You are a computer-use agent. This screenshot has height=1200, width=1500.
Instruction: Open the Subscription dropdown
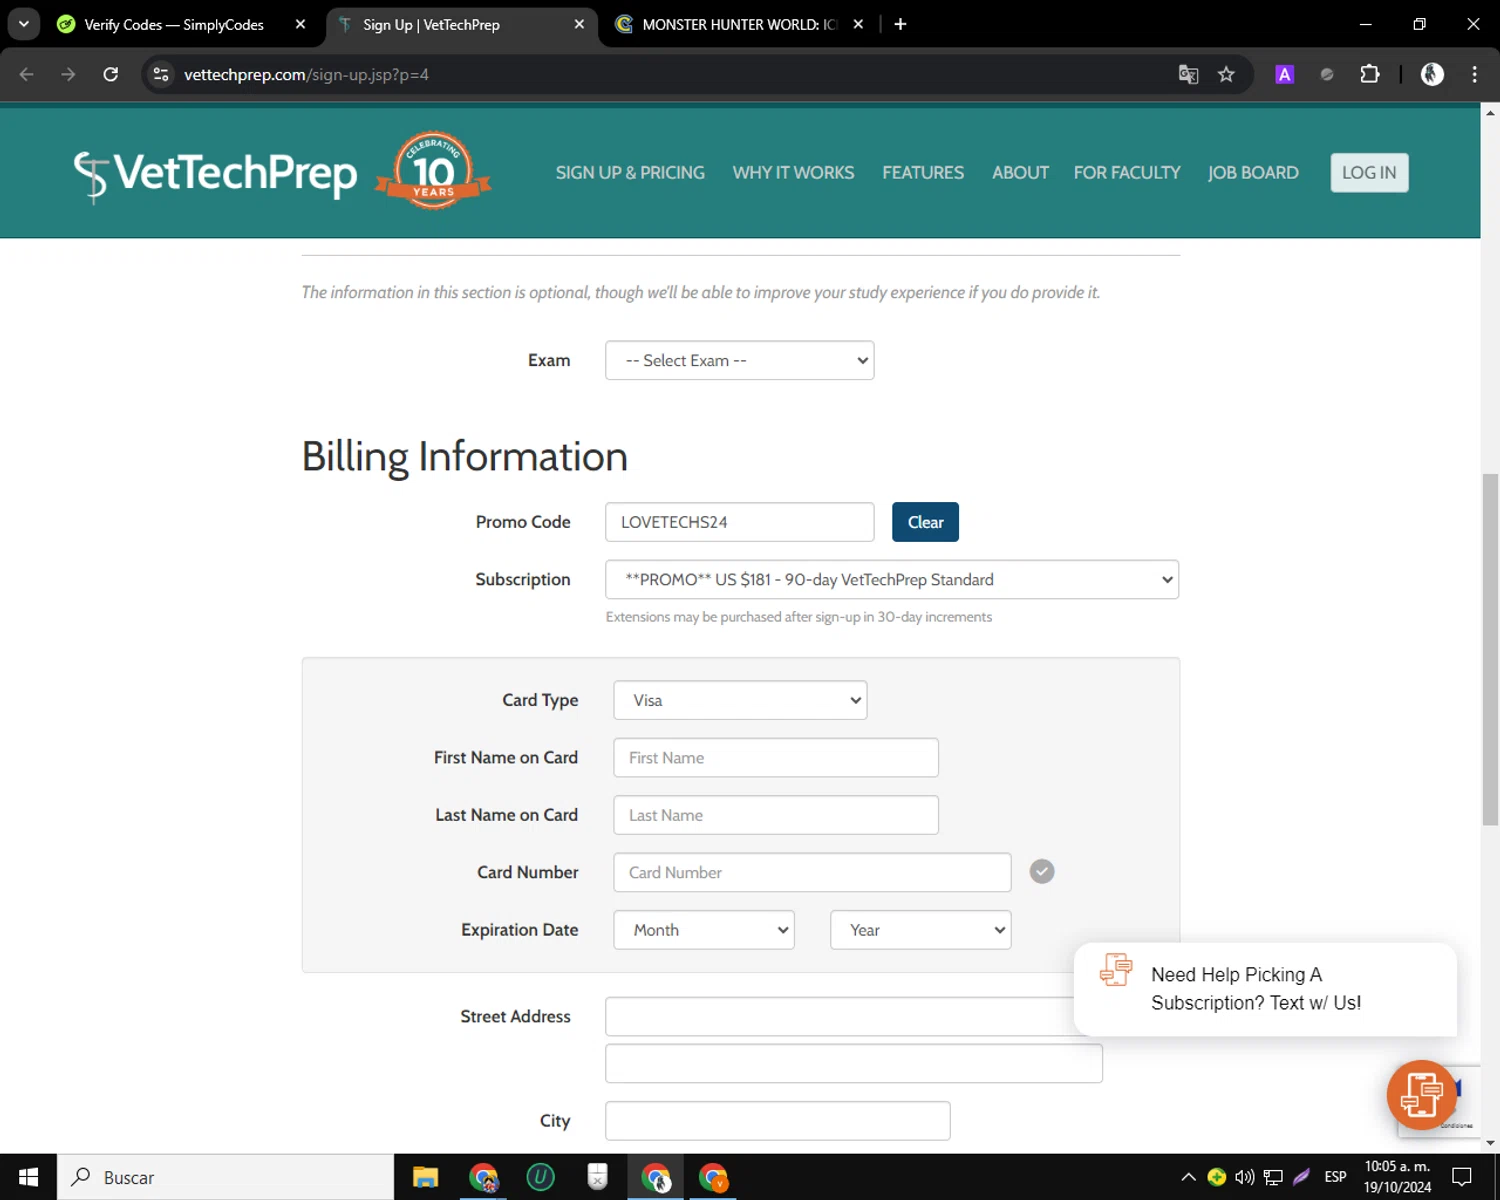pyautogui.click(x=892, y=580)
